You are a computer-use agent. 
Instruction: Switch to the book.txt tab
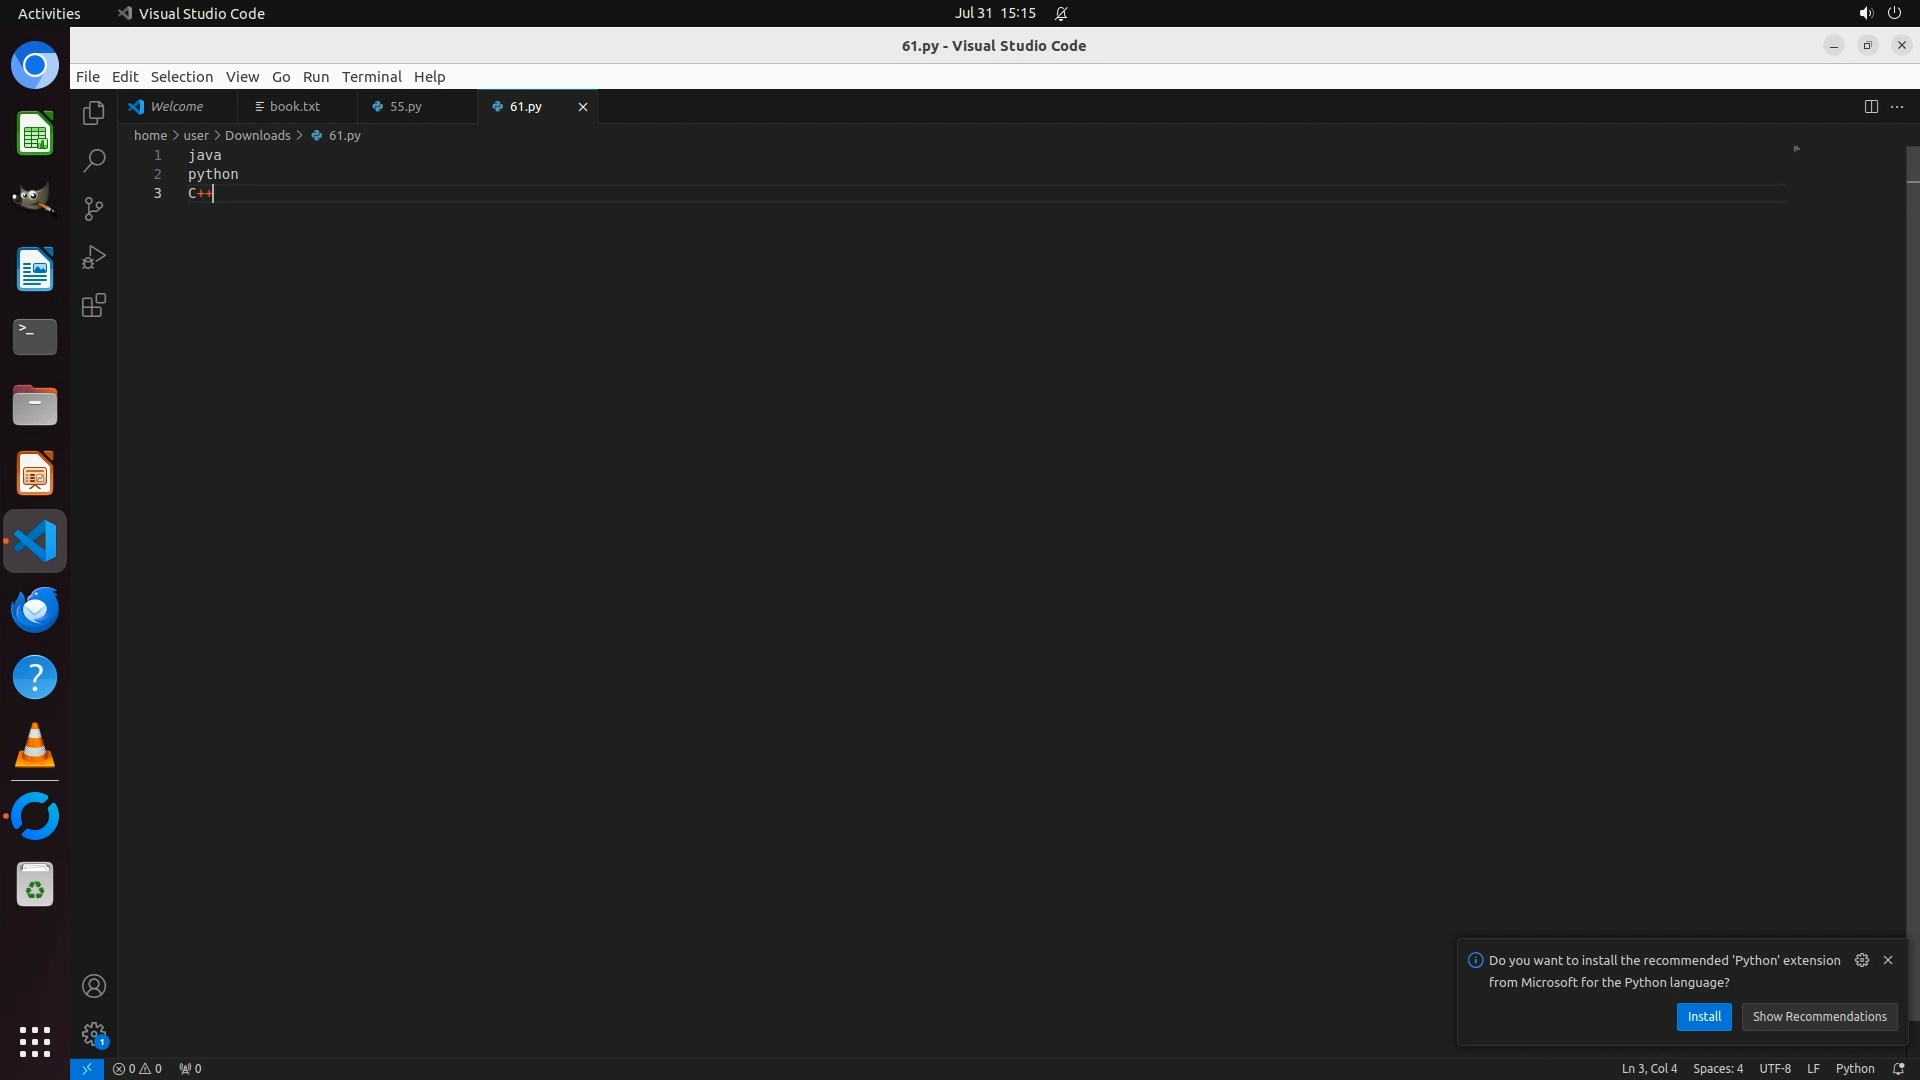(x=294, y=106)
